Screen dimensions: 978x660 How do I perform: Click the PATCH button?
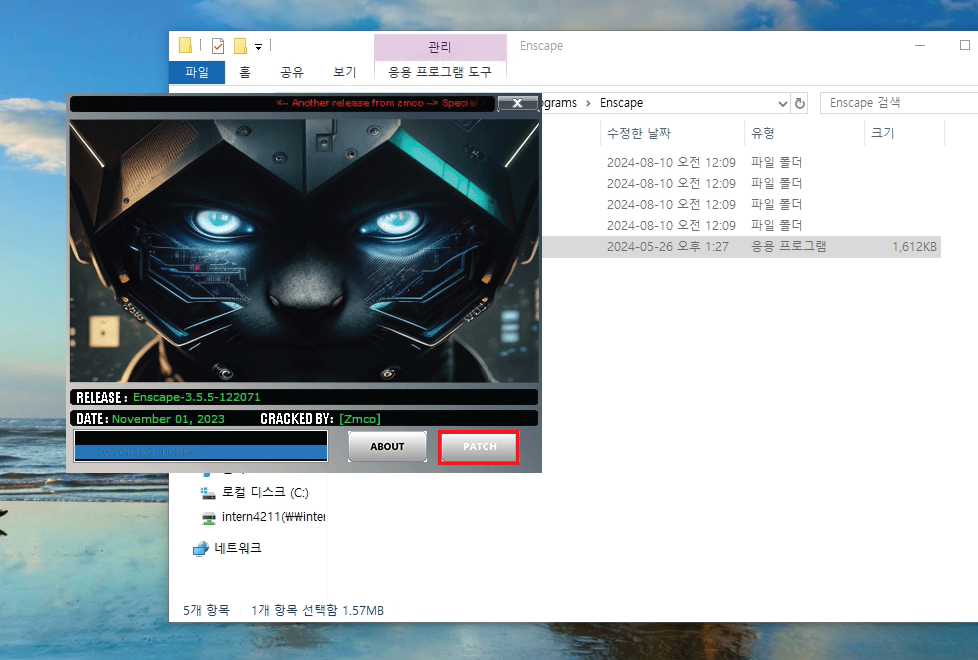[479, 447]
